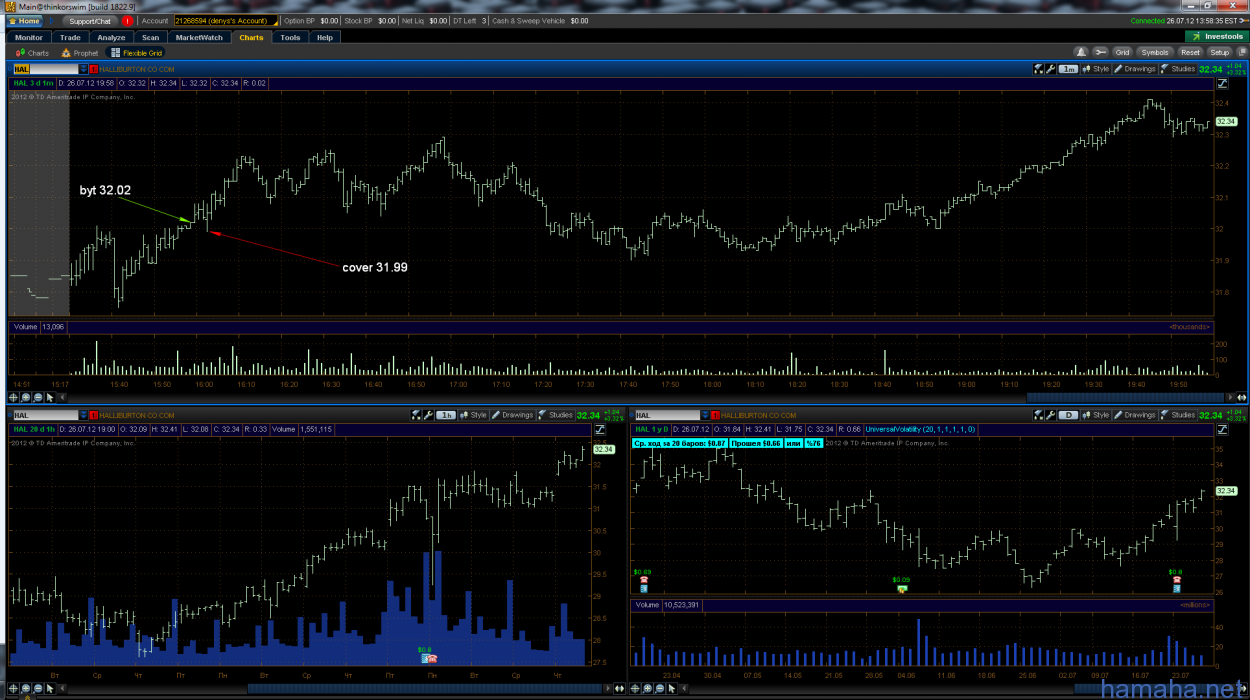Click the HAL symbol field in top chart
Image resolution: width=1250 pixels, height=700 pixels.
point(44,69)
